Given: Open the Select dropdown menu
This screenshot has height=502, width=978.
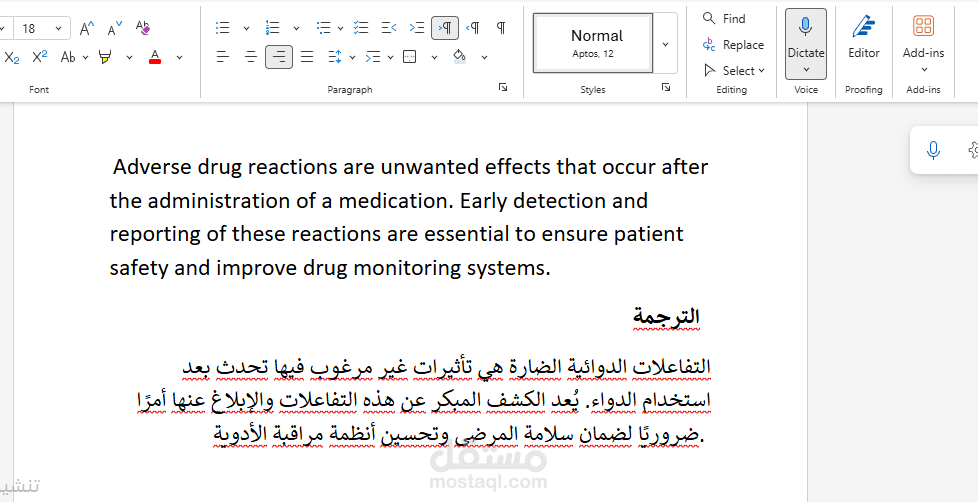Looking at the screenshot, I should point(734,70).
